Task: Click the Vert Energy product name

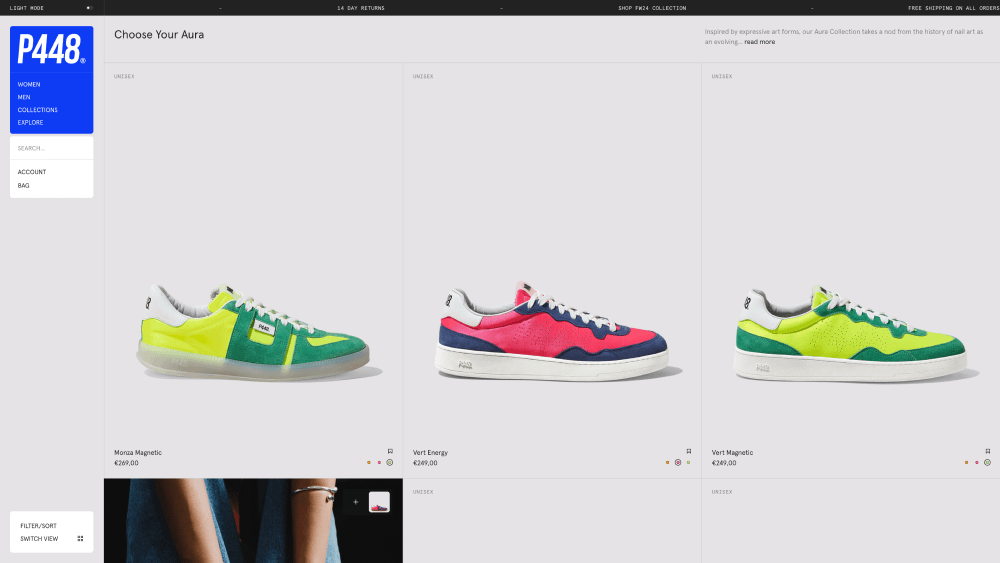Action: tap(430, 453)
